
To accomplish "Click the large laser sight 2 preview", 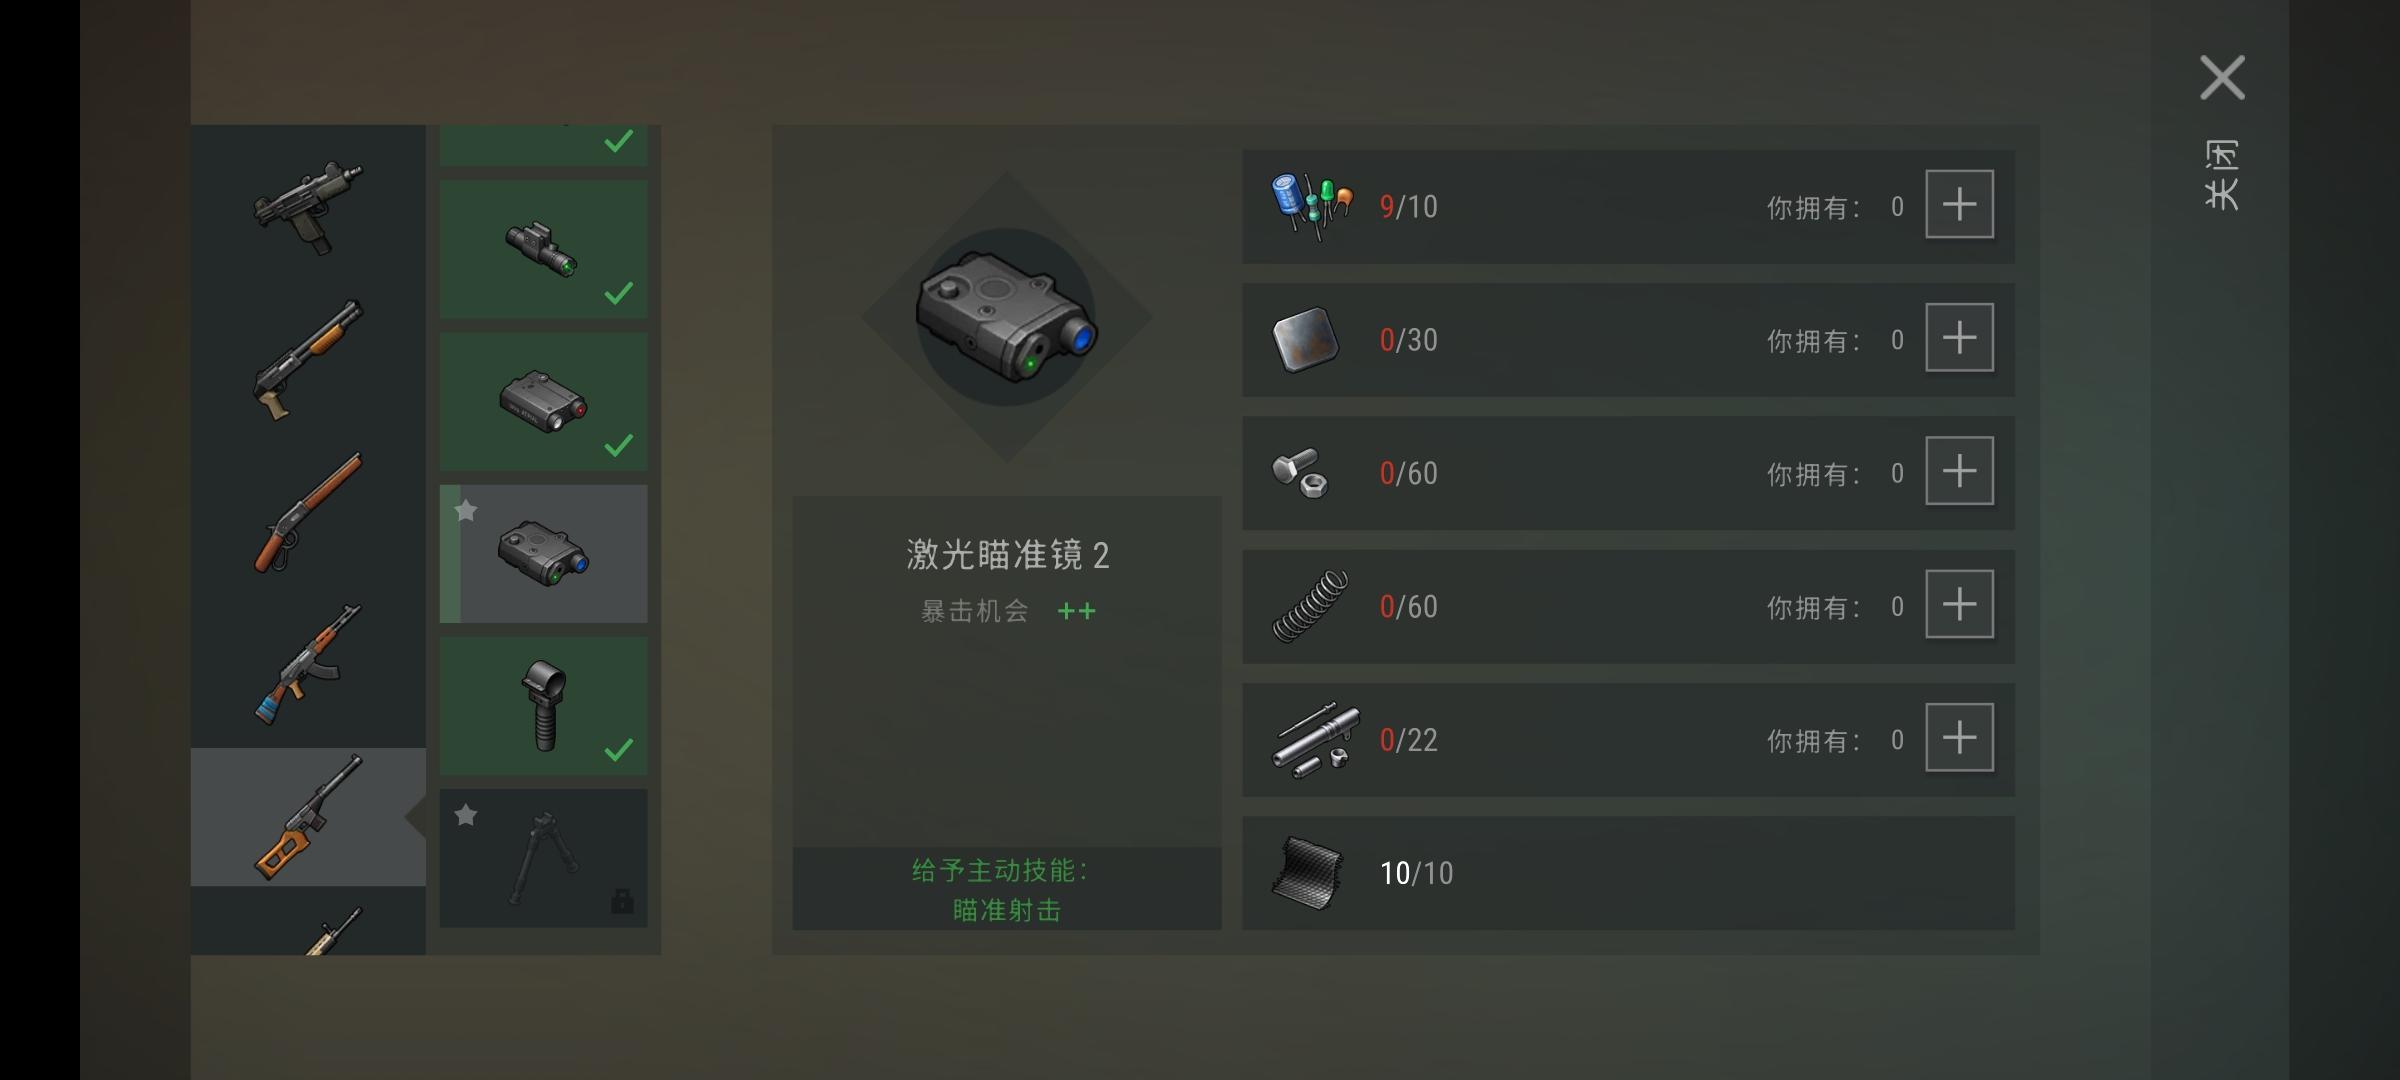I will coord(1007,317).
